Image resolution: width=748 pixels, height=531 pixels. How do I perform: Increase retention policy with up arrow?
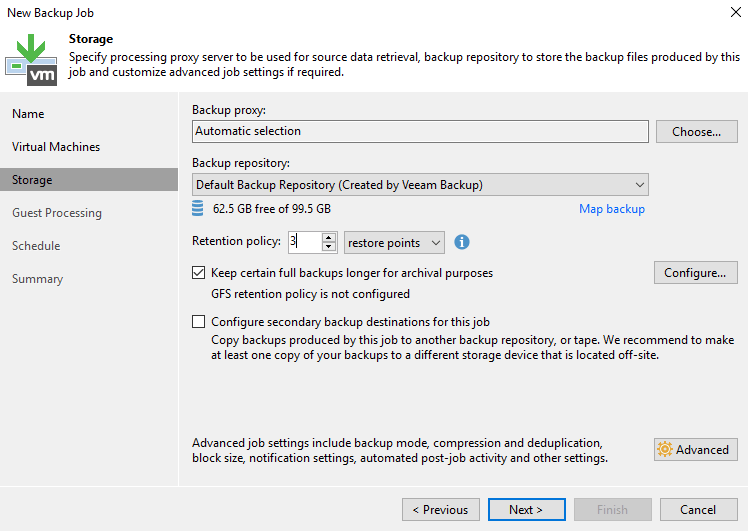(x=329, y=237)
